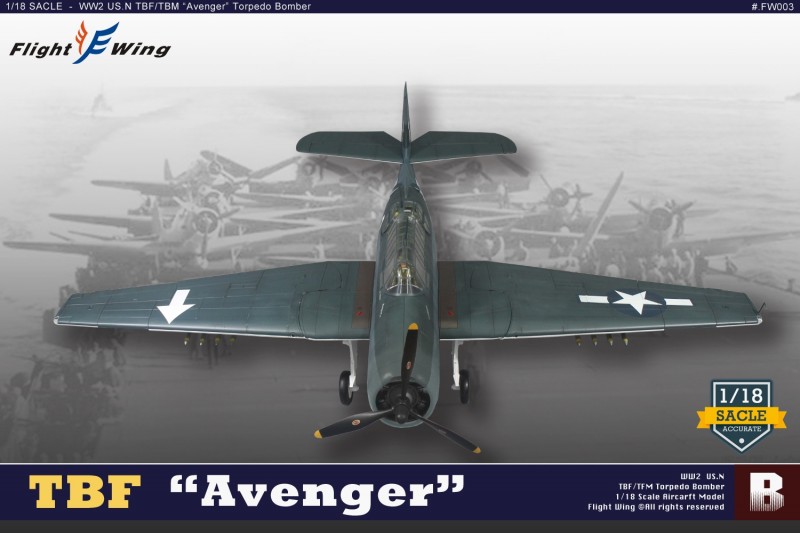Click the white star insignia on the wing

[636, 300]
